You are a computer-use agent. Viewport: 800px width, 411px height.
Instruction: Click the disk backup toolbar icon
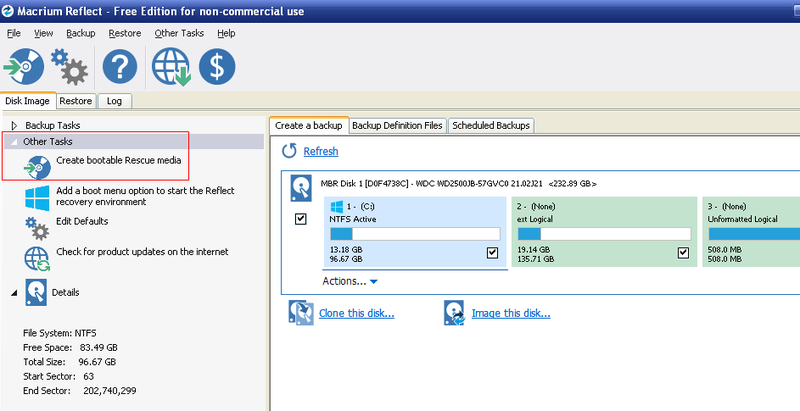pyautogui.click(x=24, y=67)
